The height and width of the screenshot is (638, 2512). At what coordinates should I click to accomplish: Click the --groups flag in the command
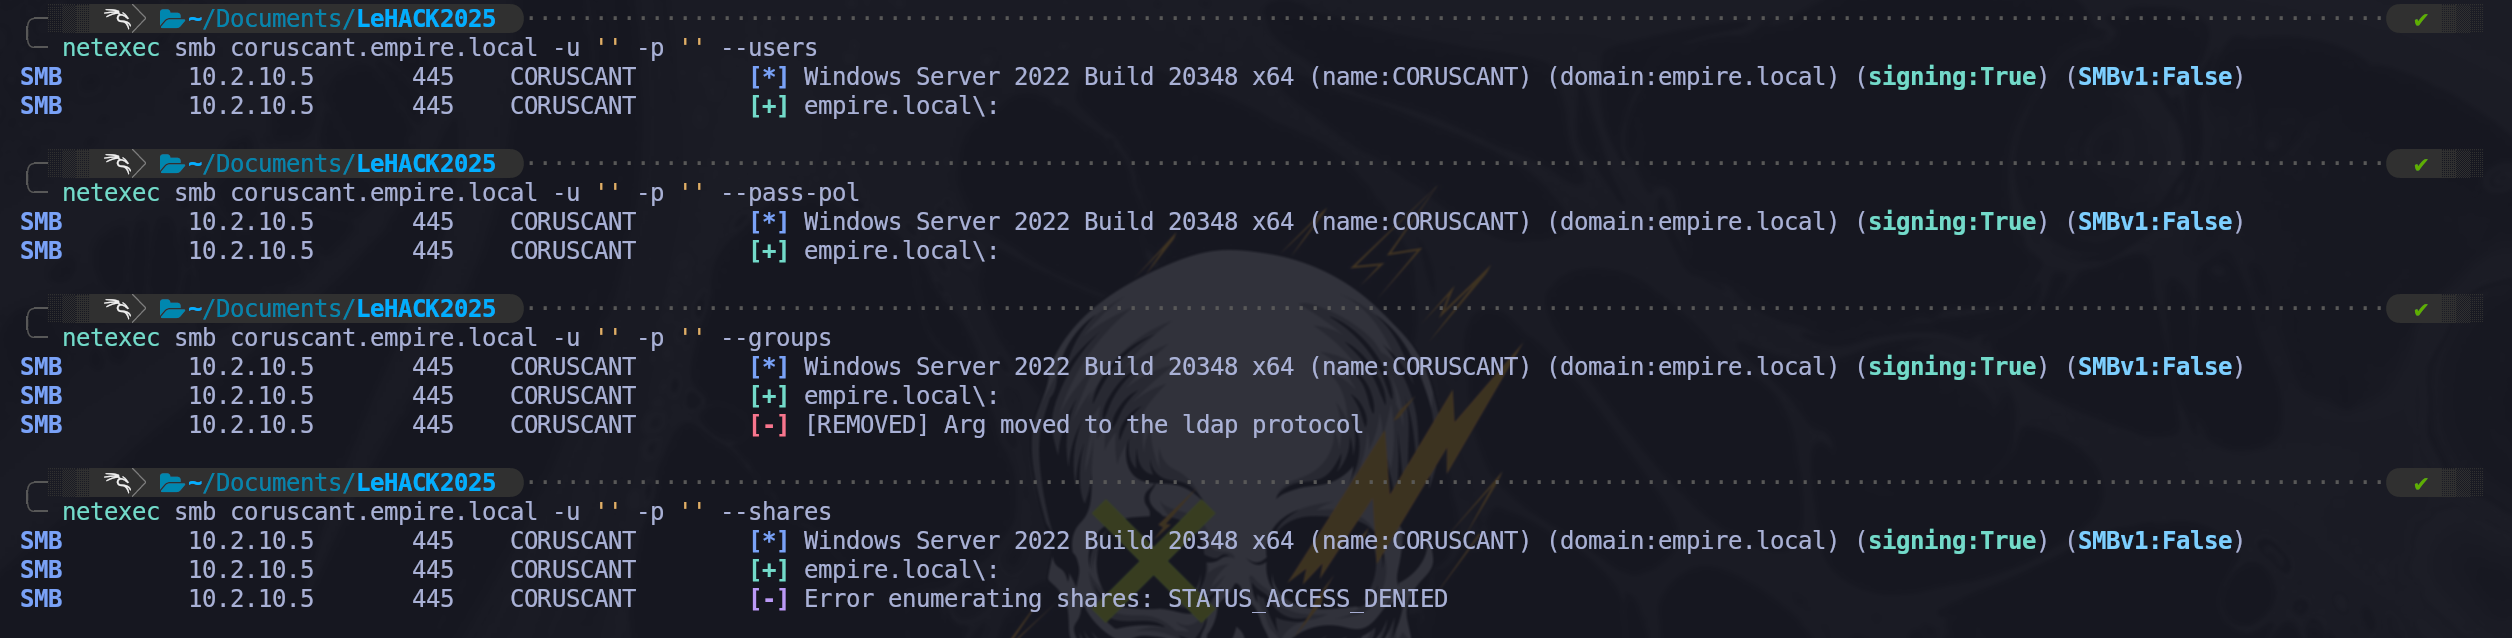pos(776,338)
